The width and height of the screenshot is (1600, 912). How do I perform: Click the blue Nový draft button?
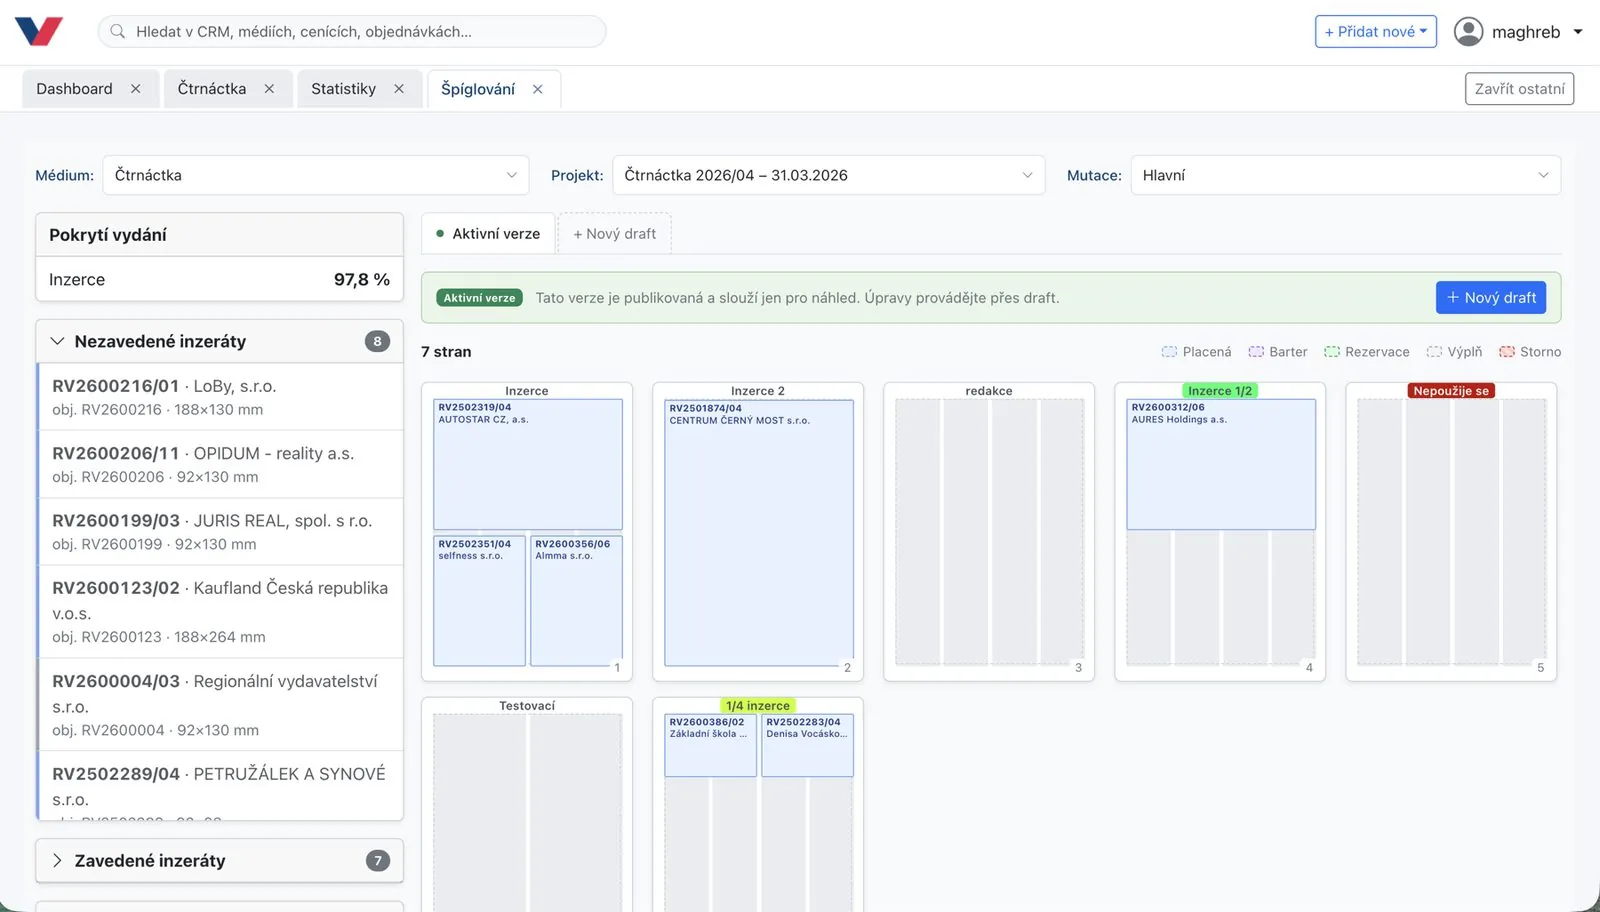pyautogui.click(x=1491, y=298)
